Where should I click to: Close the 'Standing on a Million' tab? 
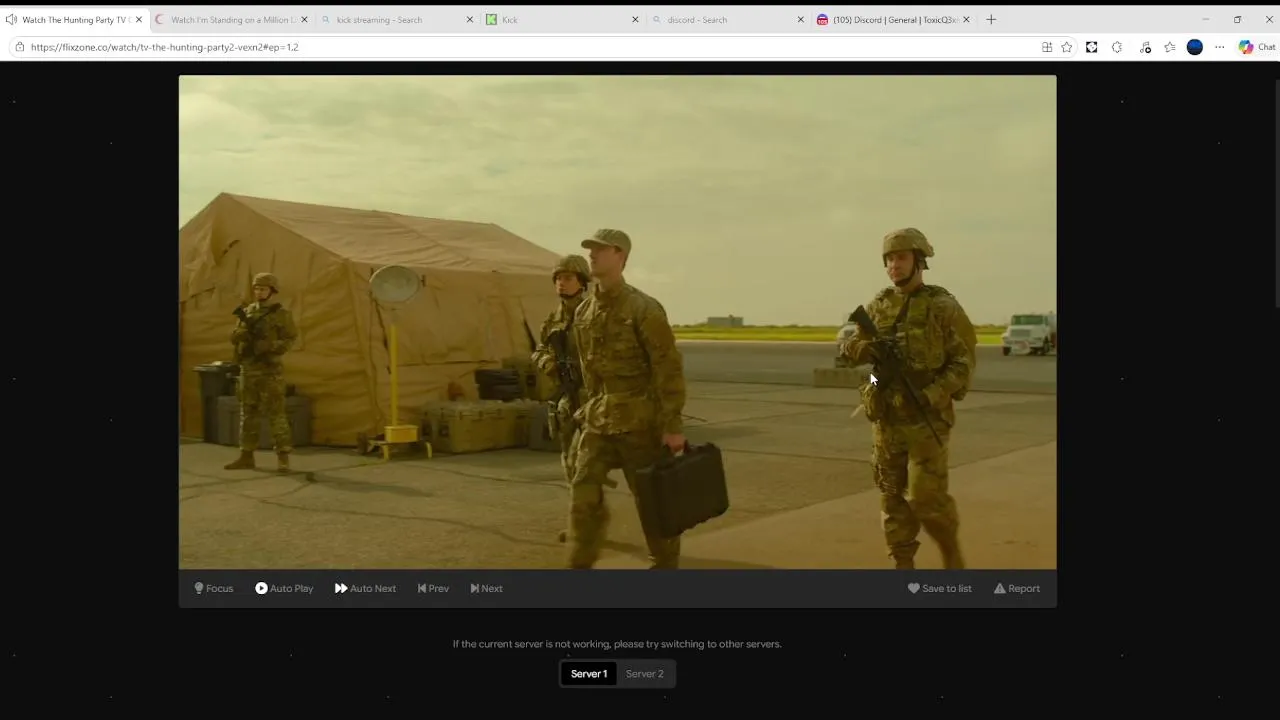point(305,19)
